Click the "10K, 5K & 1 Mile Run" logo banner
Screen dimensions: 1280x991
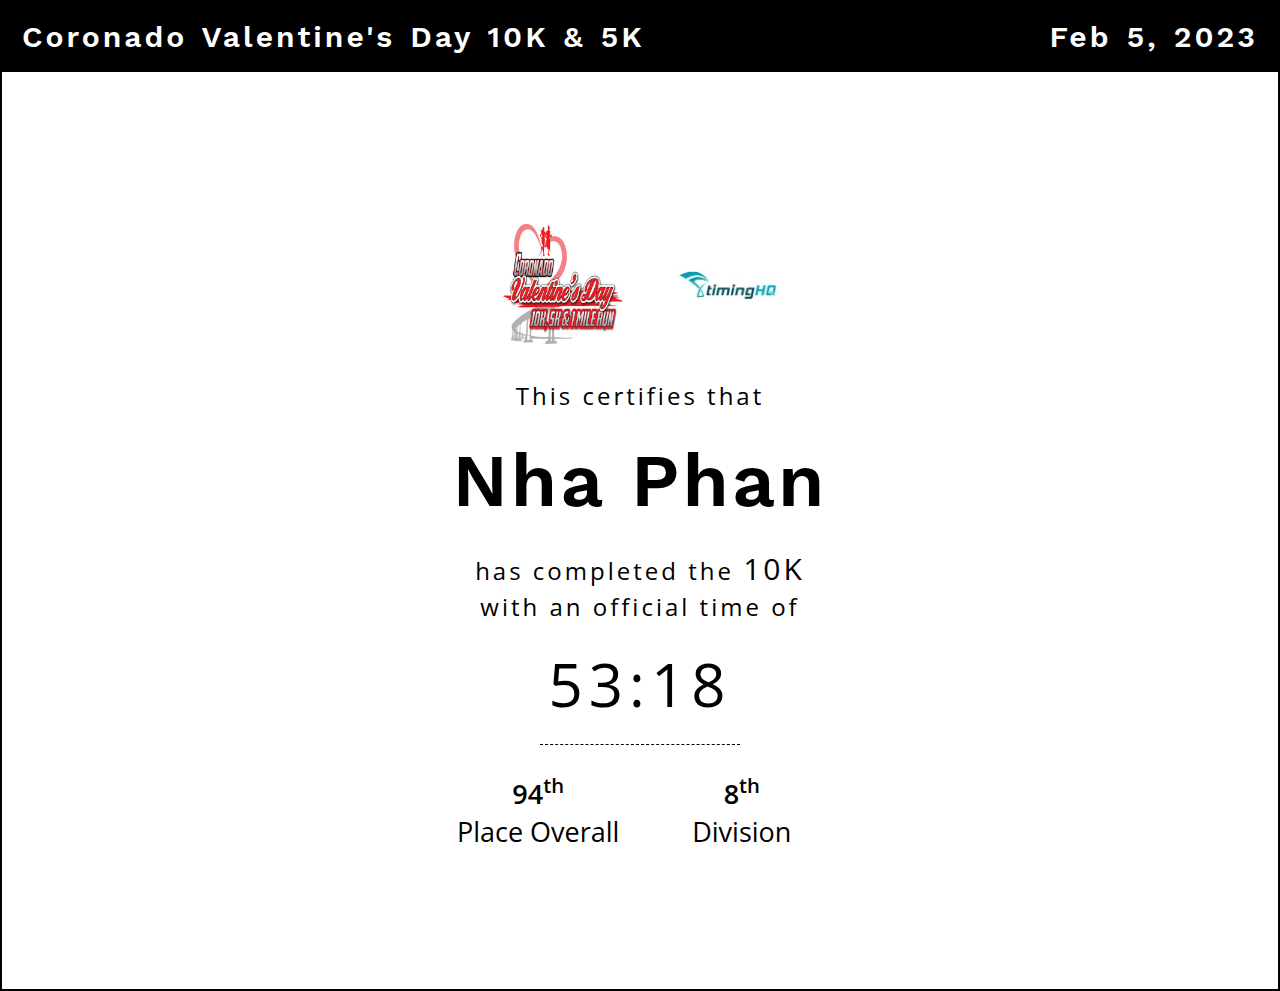573,319
